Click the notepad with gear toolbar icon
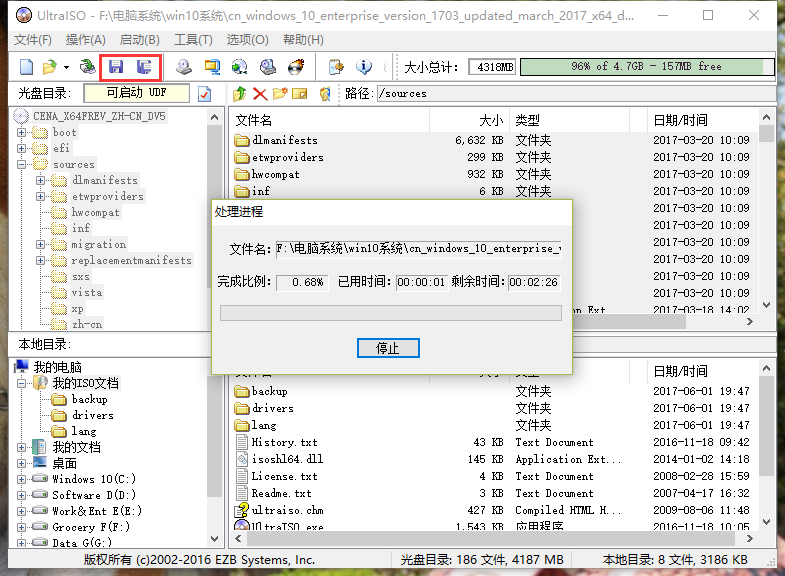The width and height of the screenshot is (785, 576). 336,67
